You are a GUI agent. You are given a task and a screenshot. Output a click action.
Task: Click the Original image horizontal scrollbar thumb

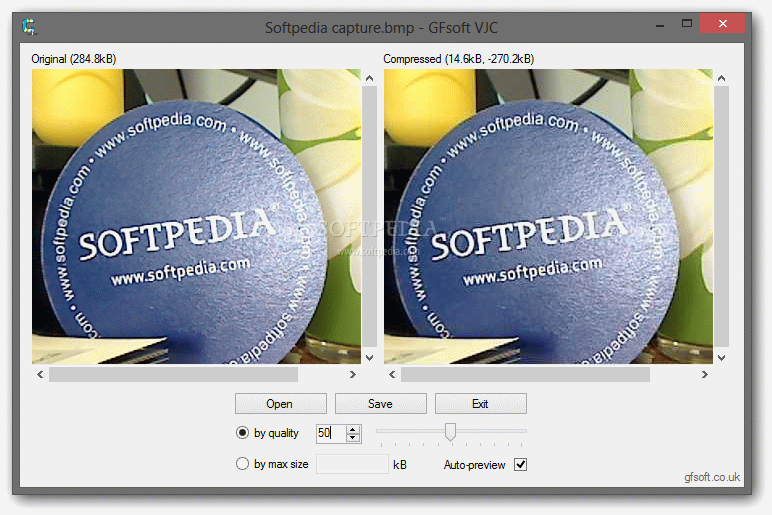tap(173, 375)
